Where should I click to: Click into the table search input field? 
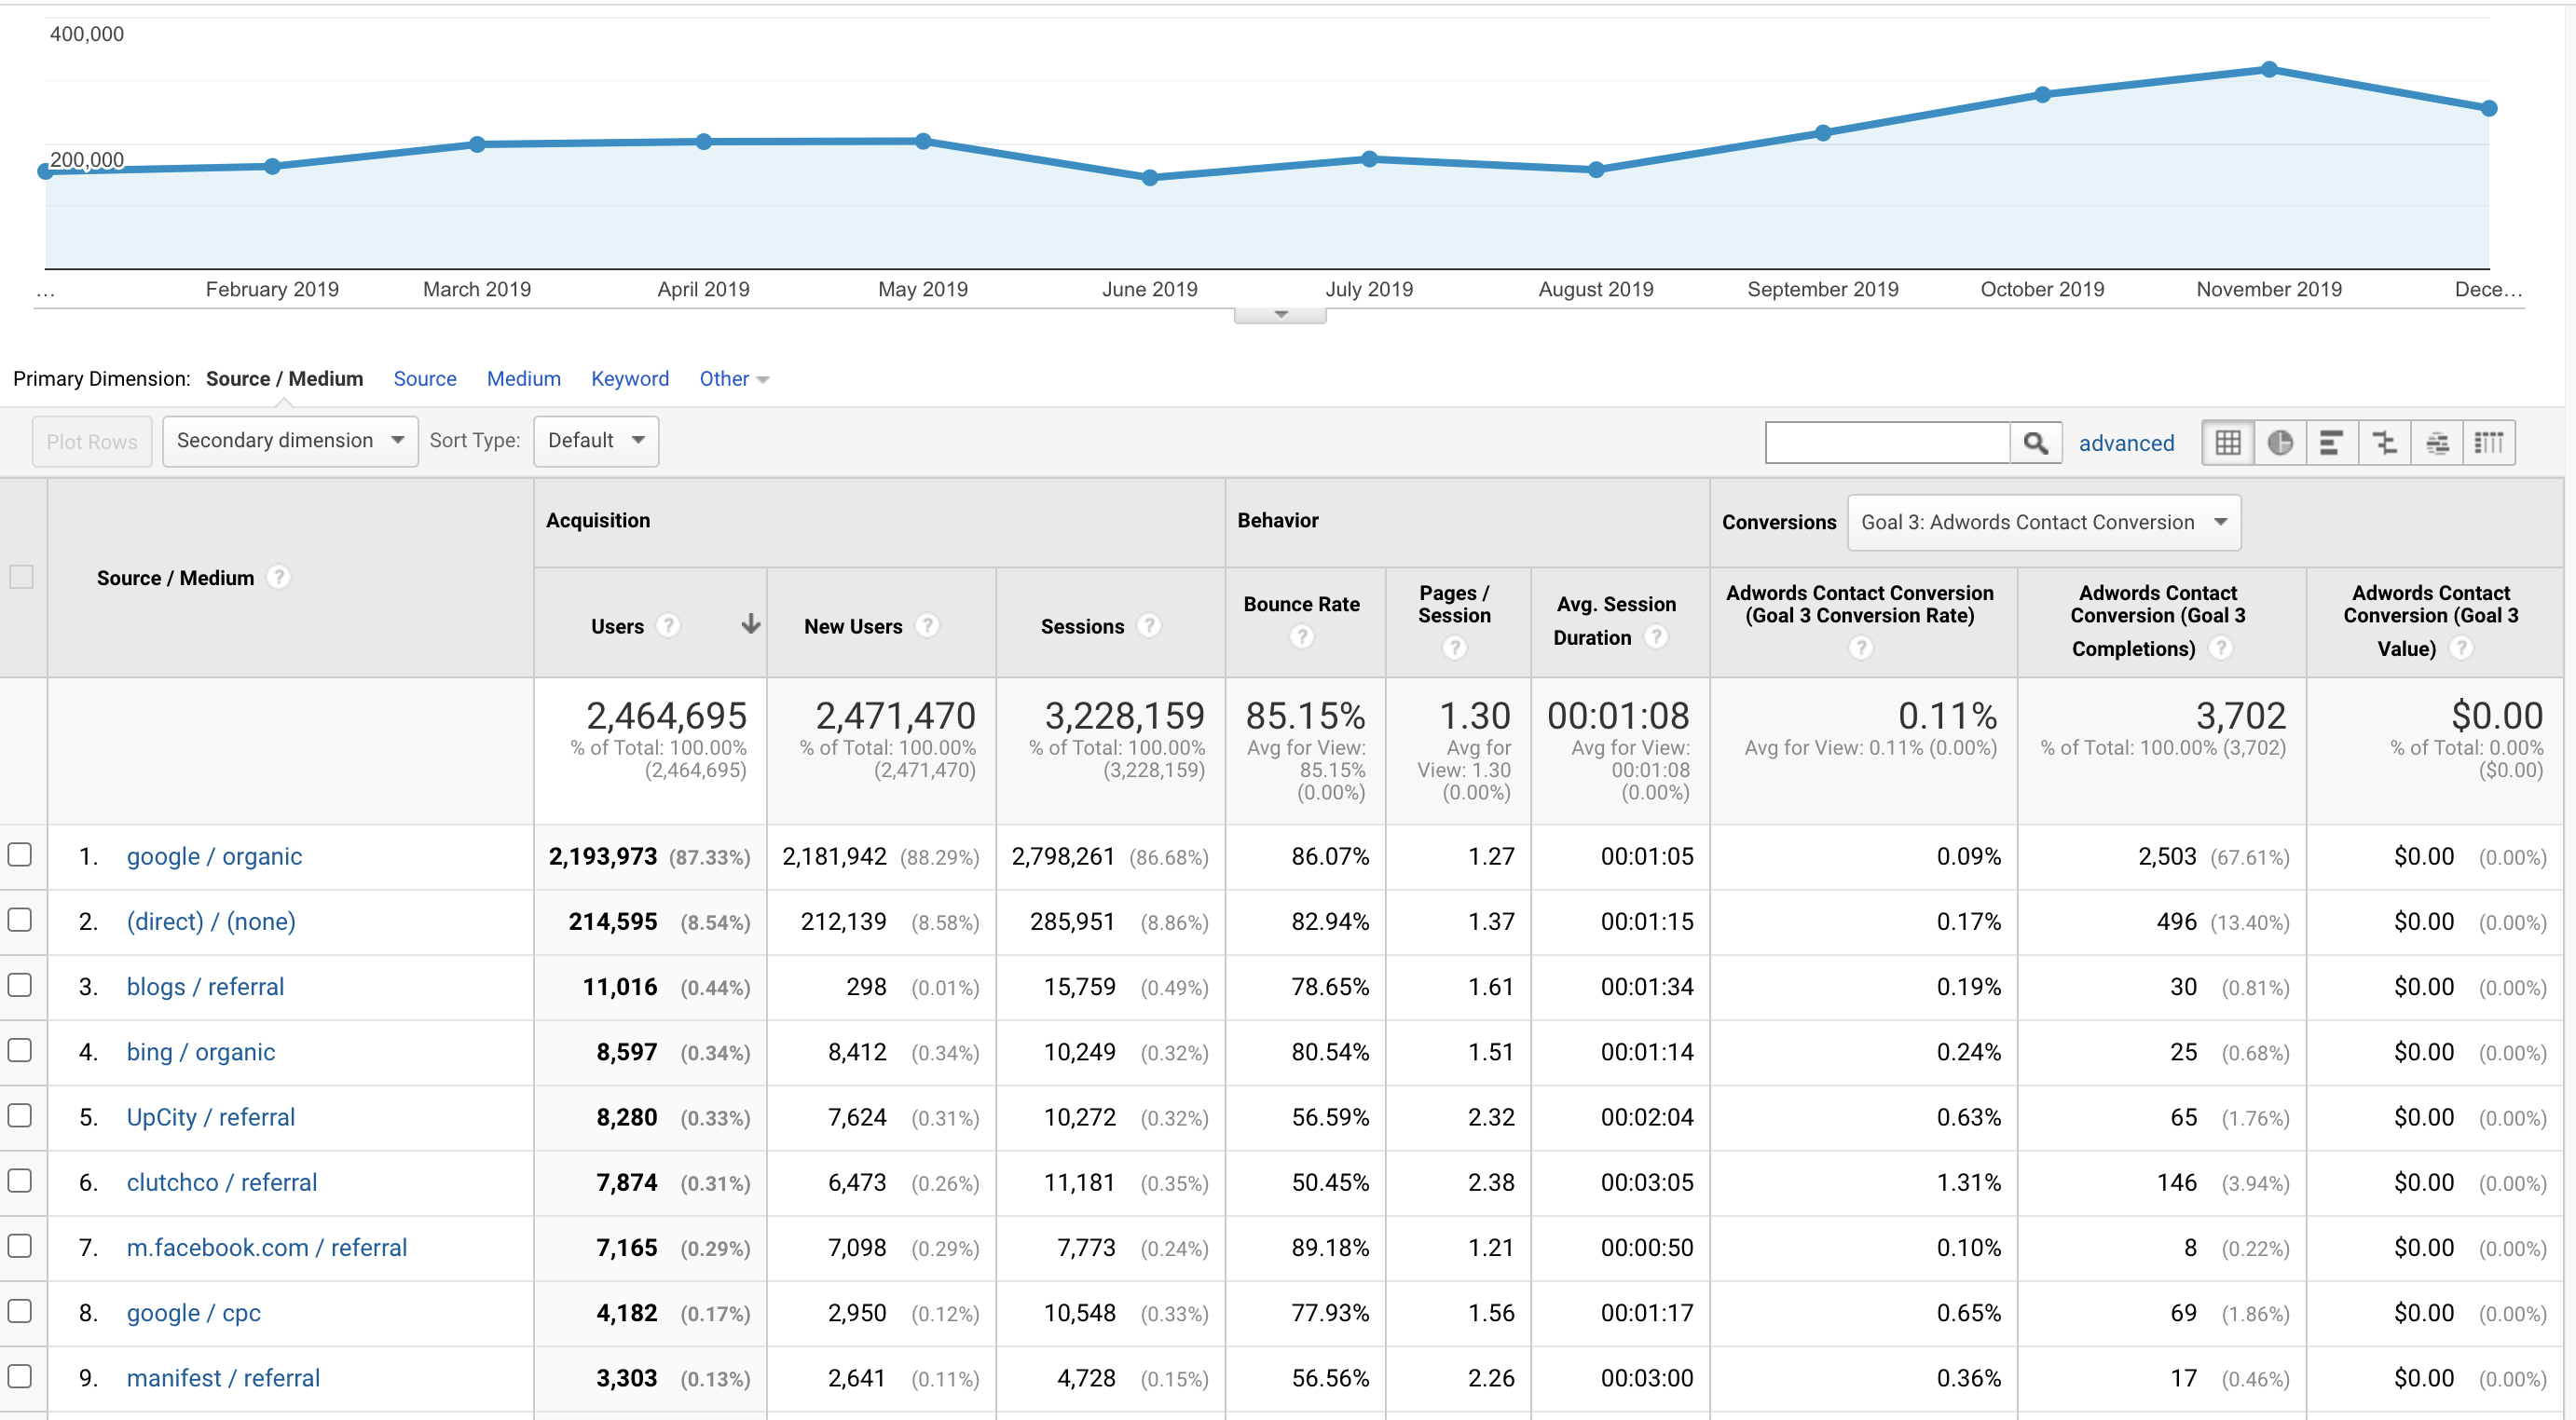point(1887,442)
